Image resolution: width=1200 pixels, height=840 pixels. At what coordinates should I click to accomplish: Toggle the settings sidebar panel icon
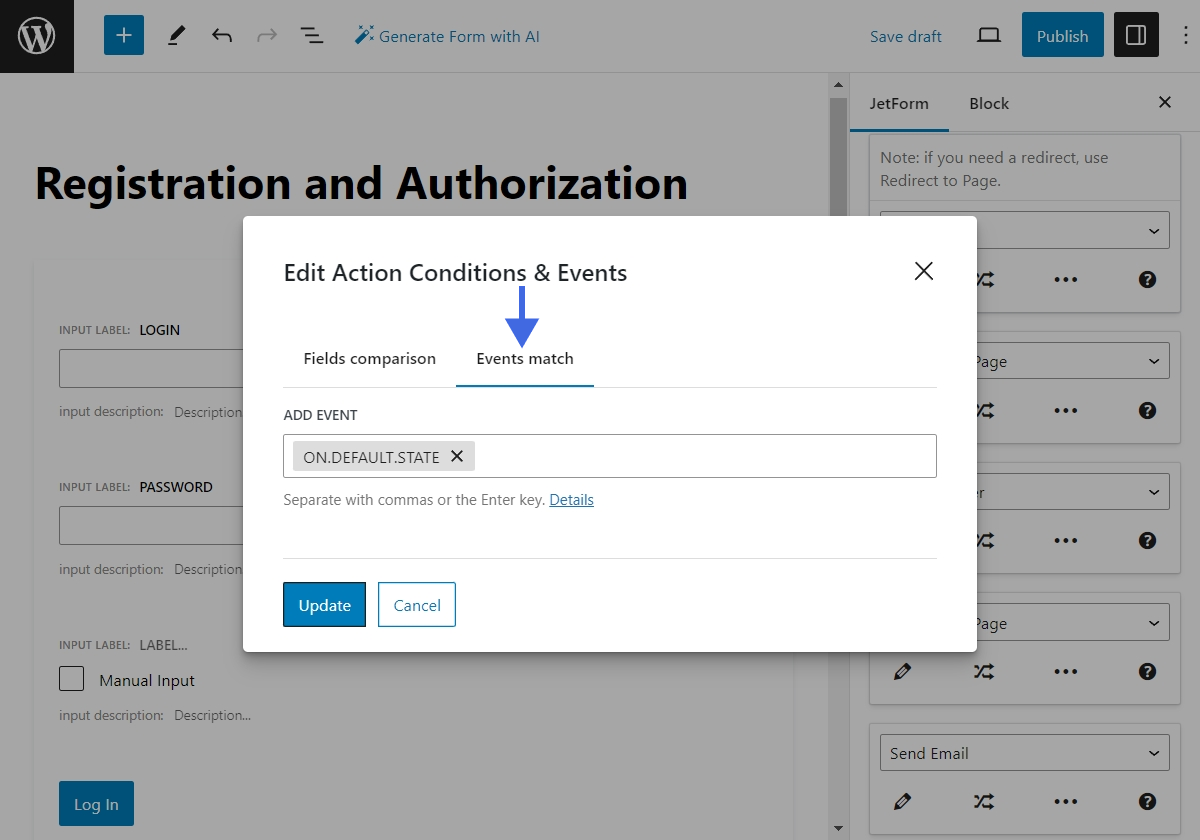[1136, 35]
